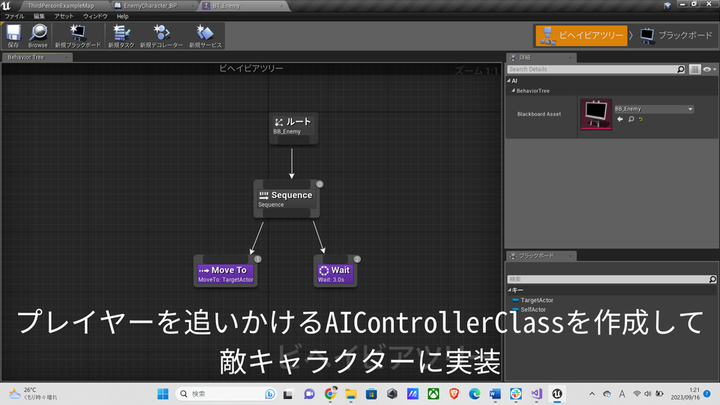
Task: Reset Blackboard Asset to default value
Action: pos(640,119)
